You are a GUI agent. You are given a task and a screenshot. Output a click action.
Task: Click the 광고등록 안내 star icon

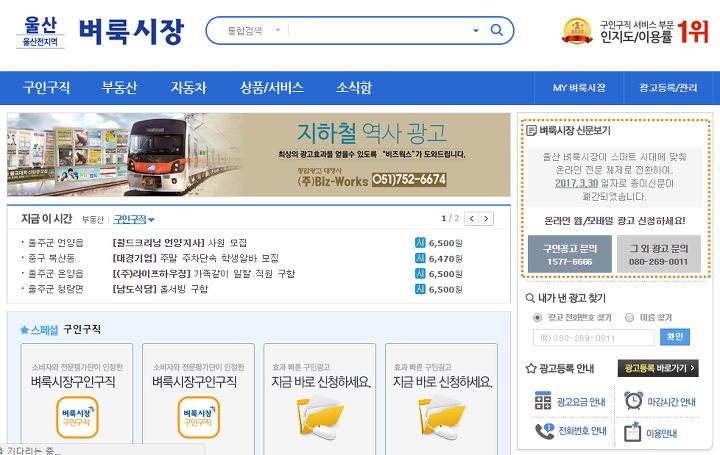(531, 368)
